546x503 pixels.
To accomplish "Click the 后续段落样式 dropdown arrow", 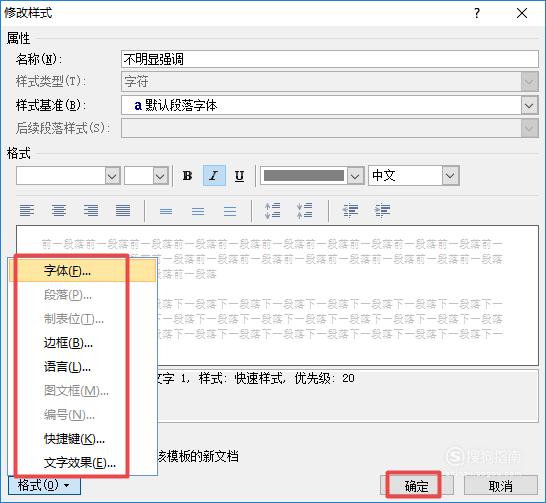I will [529, 128].
